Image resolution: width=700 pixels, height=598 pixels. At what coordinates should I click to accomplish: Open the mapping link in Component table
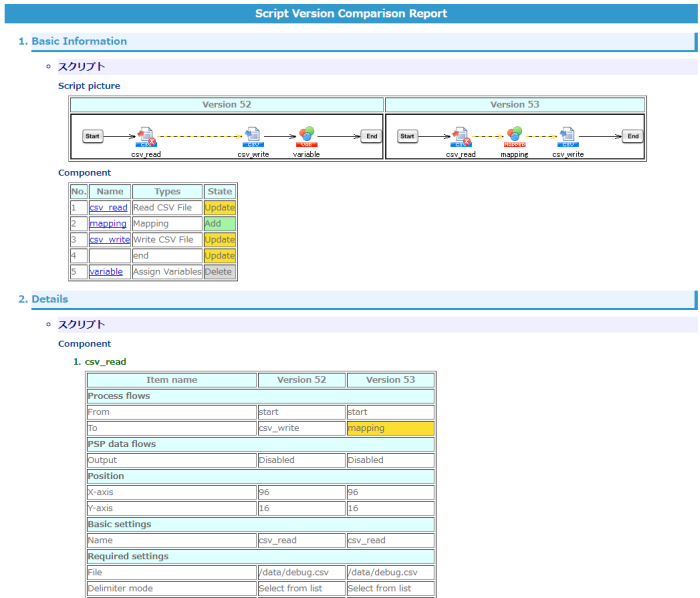(107, 224)
